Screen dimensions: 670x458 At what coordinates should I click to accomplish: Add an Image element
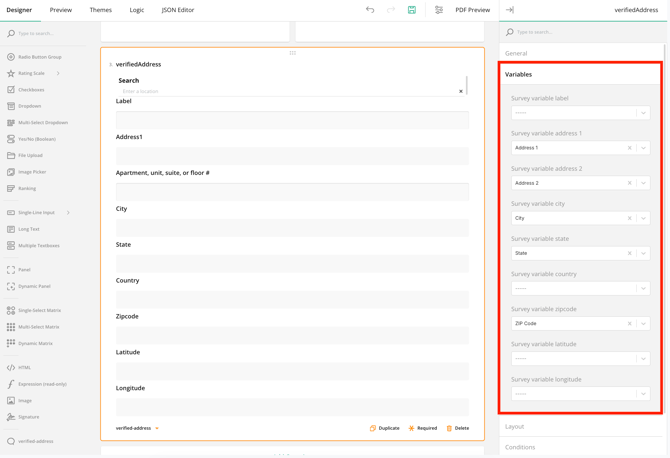(x=19, y=400)
